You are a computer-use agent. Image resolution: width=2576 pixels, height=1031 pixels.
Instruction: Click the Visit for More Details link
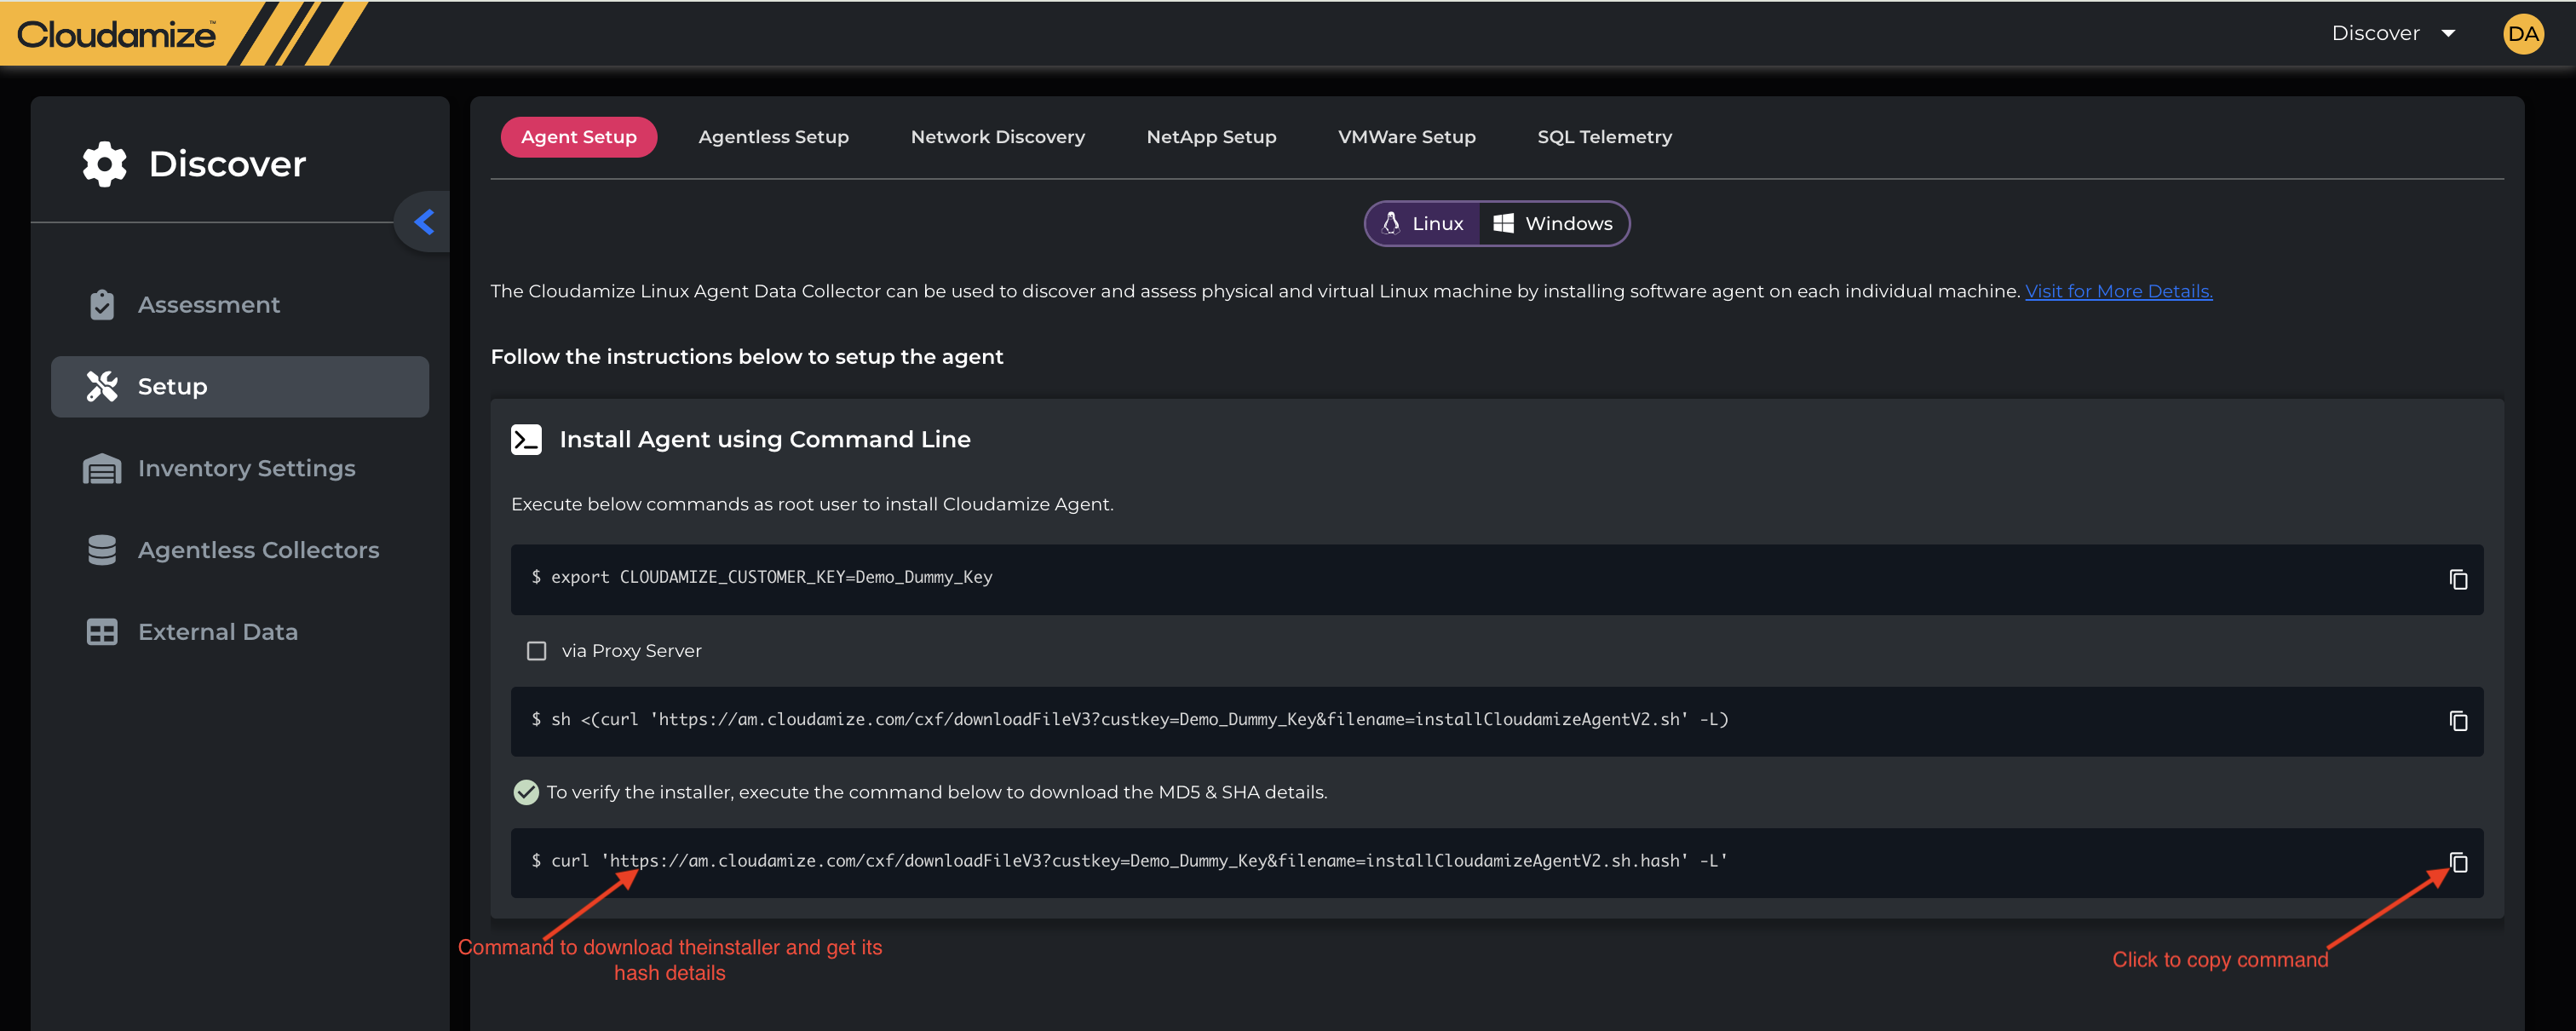pos(2118,291)
